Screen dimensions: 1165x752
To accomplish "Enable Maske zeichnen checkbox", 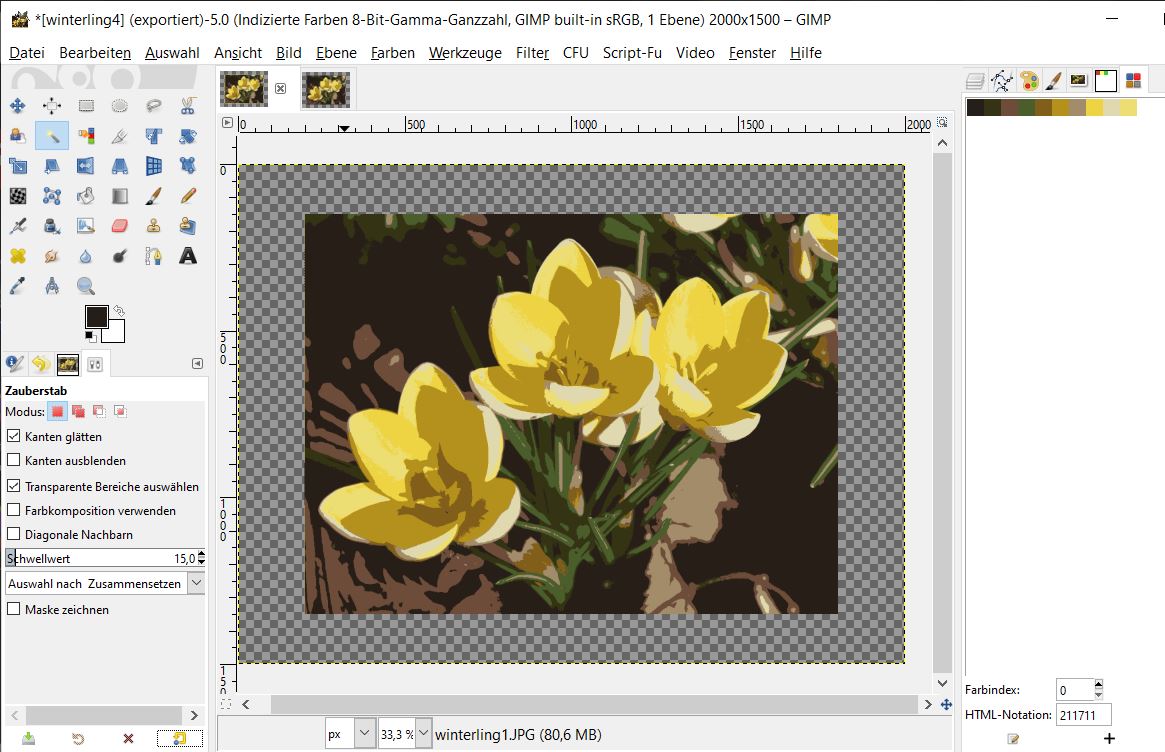I will 13,609.
